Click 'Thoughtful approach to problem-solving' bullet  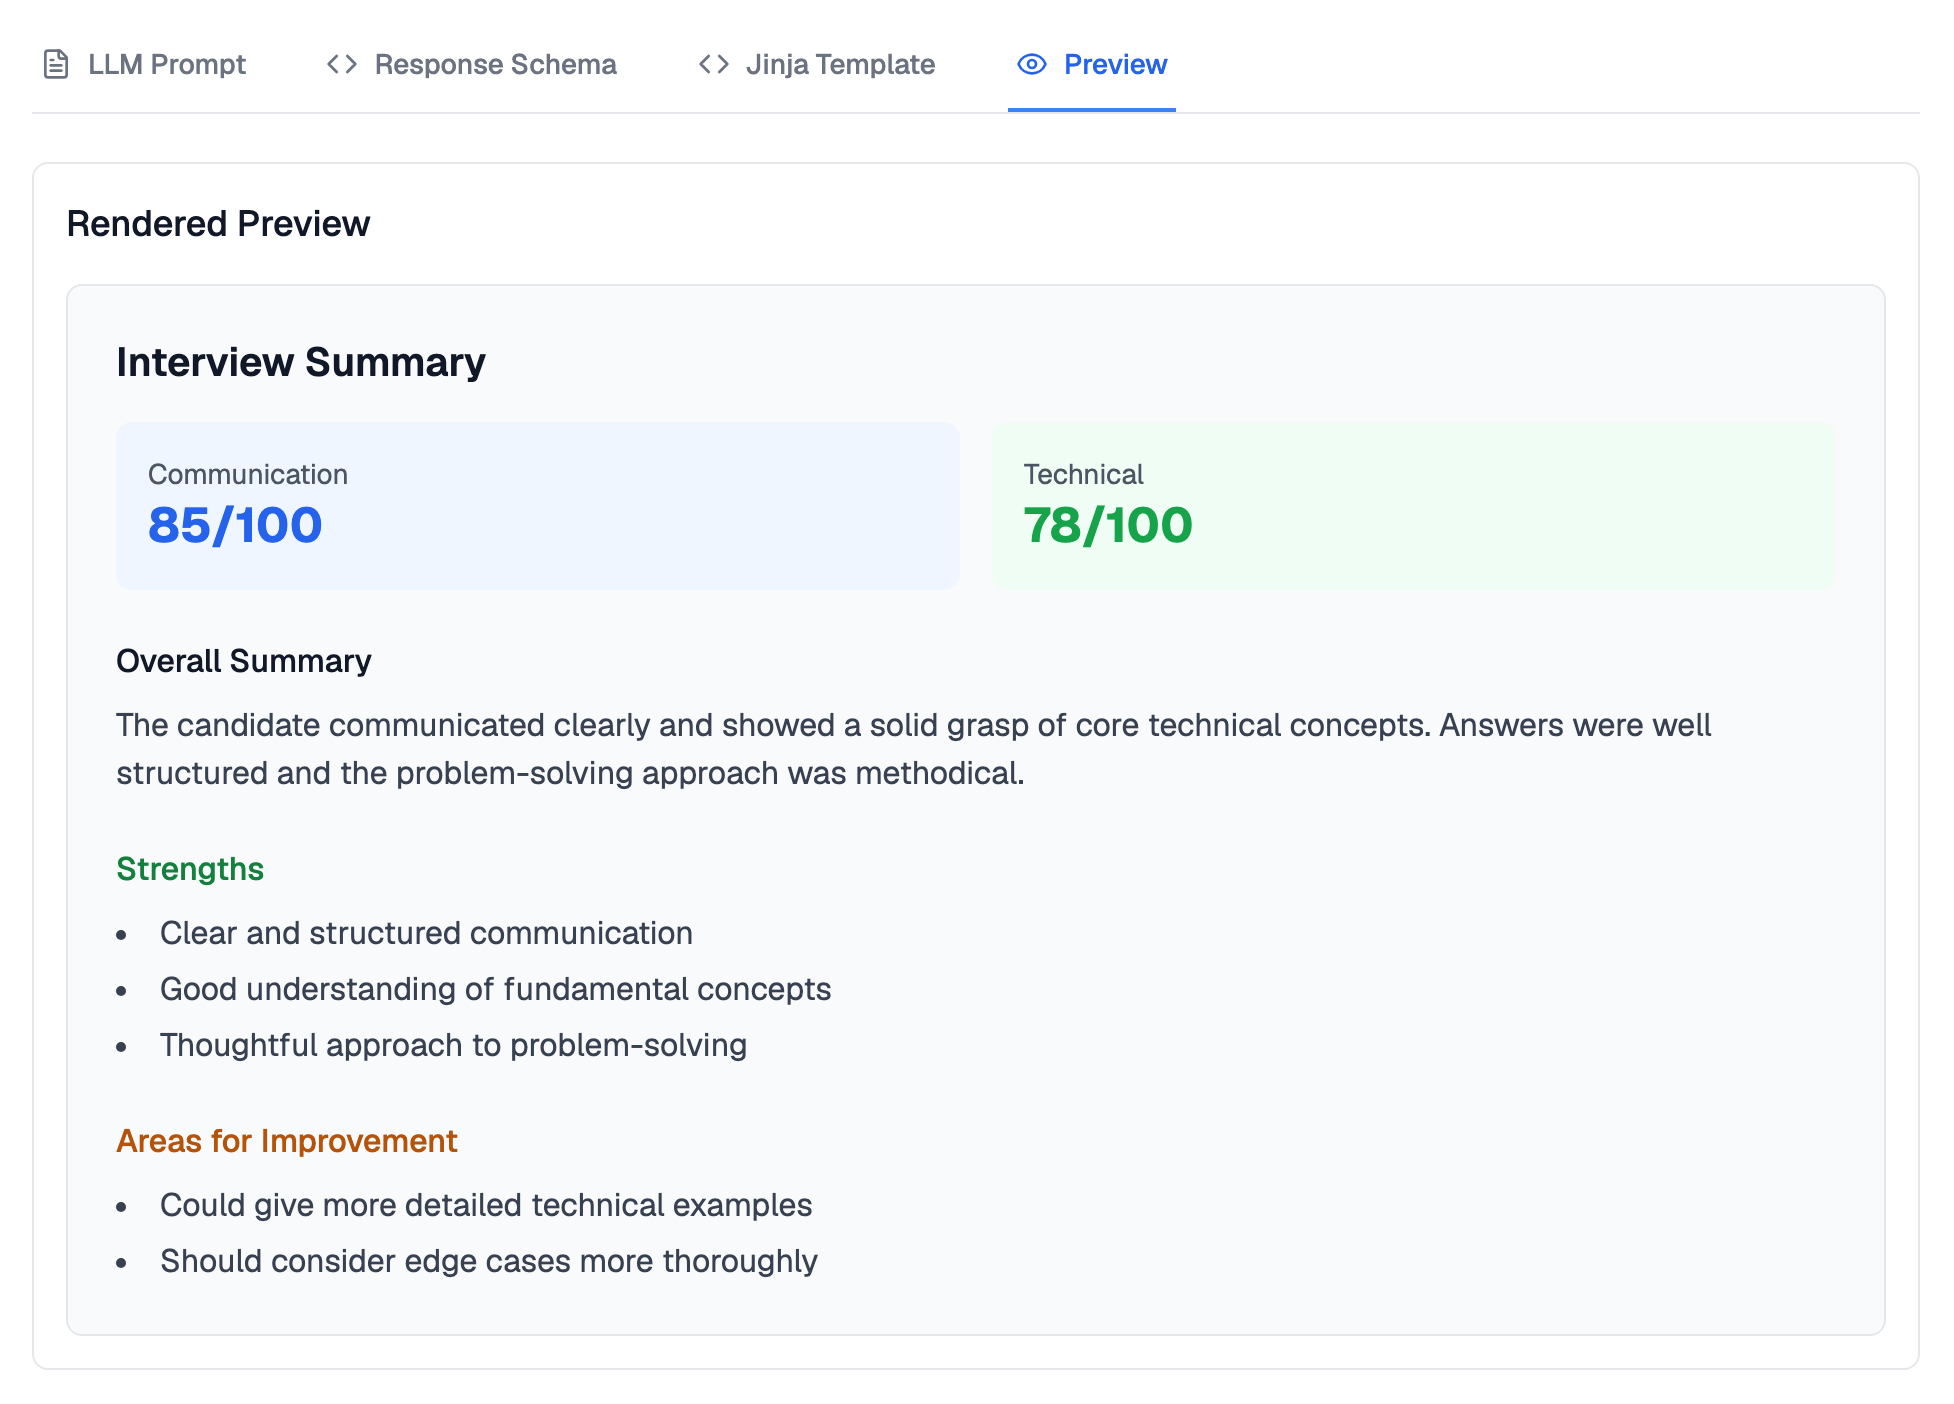pos(454,1045)
